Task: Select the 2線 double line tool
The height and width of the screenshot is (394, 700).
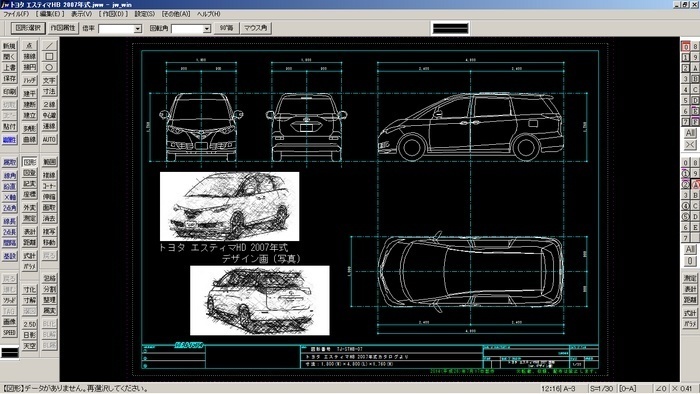Action: 49,104
